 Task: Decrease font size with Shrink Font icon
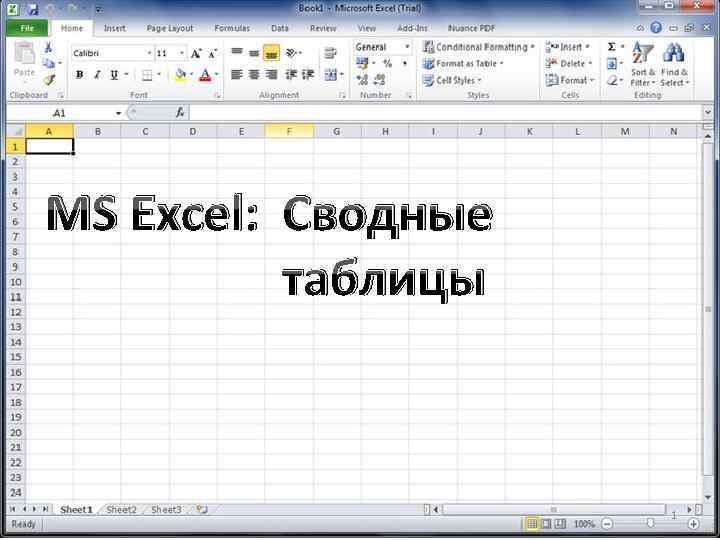pyautogui.click(x=212, y=54)
